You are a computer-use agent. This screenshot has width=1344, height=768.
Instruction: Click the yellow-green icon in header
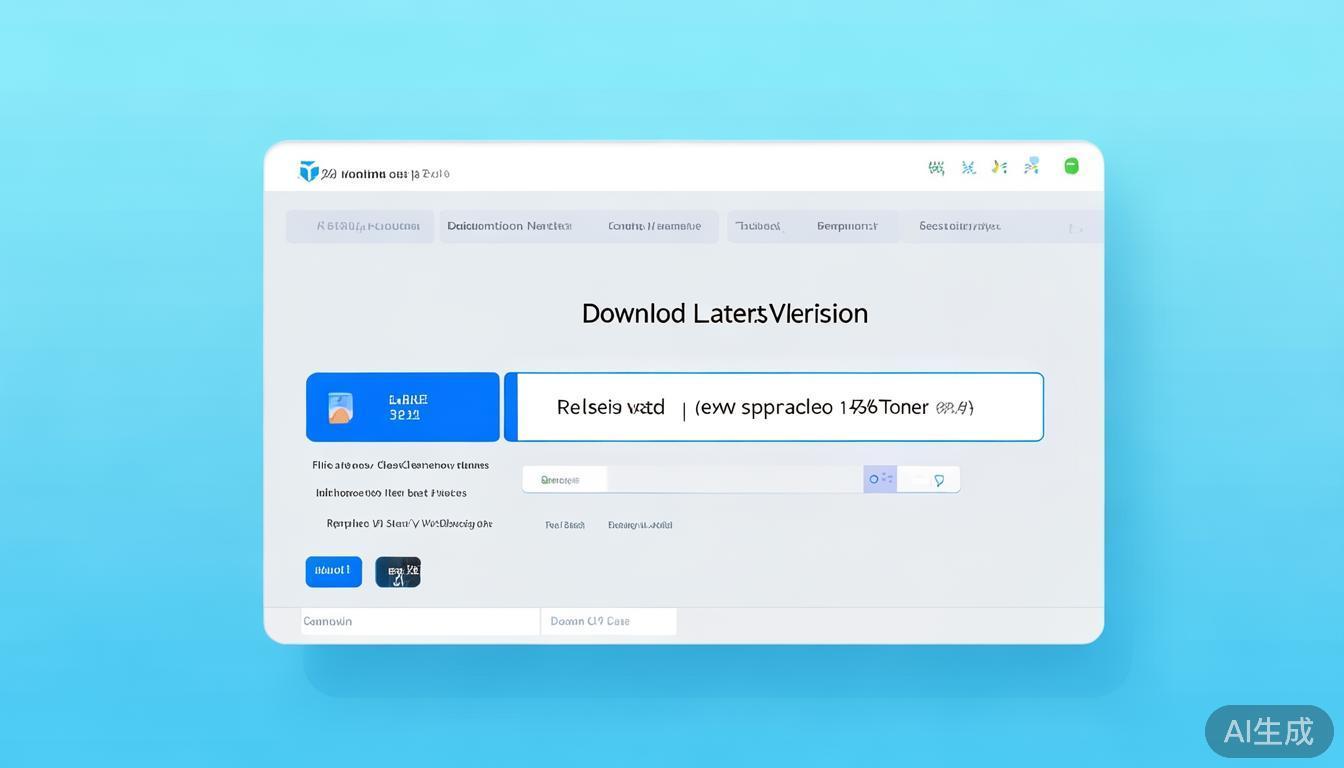pyautogui.click(x=999, y=167)
